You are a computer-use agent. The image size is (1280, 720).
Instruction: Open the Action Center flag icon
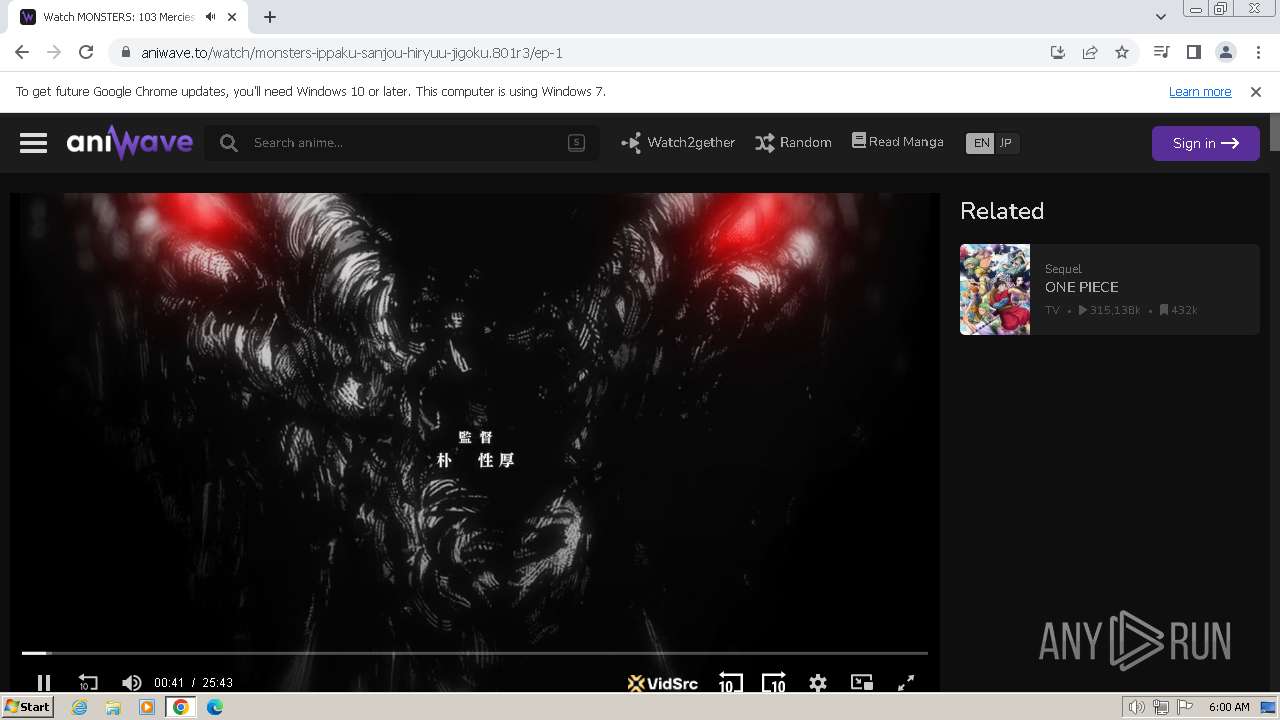coord(1185,707)
